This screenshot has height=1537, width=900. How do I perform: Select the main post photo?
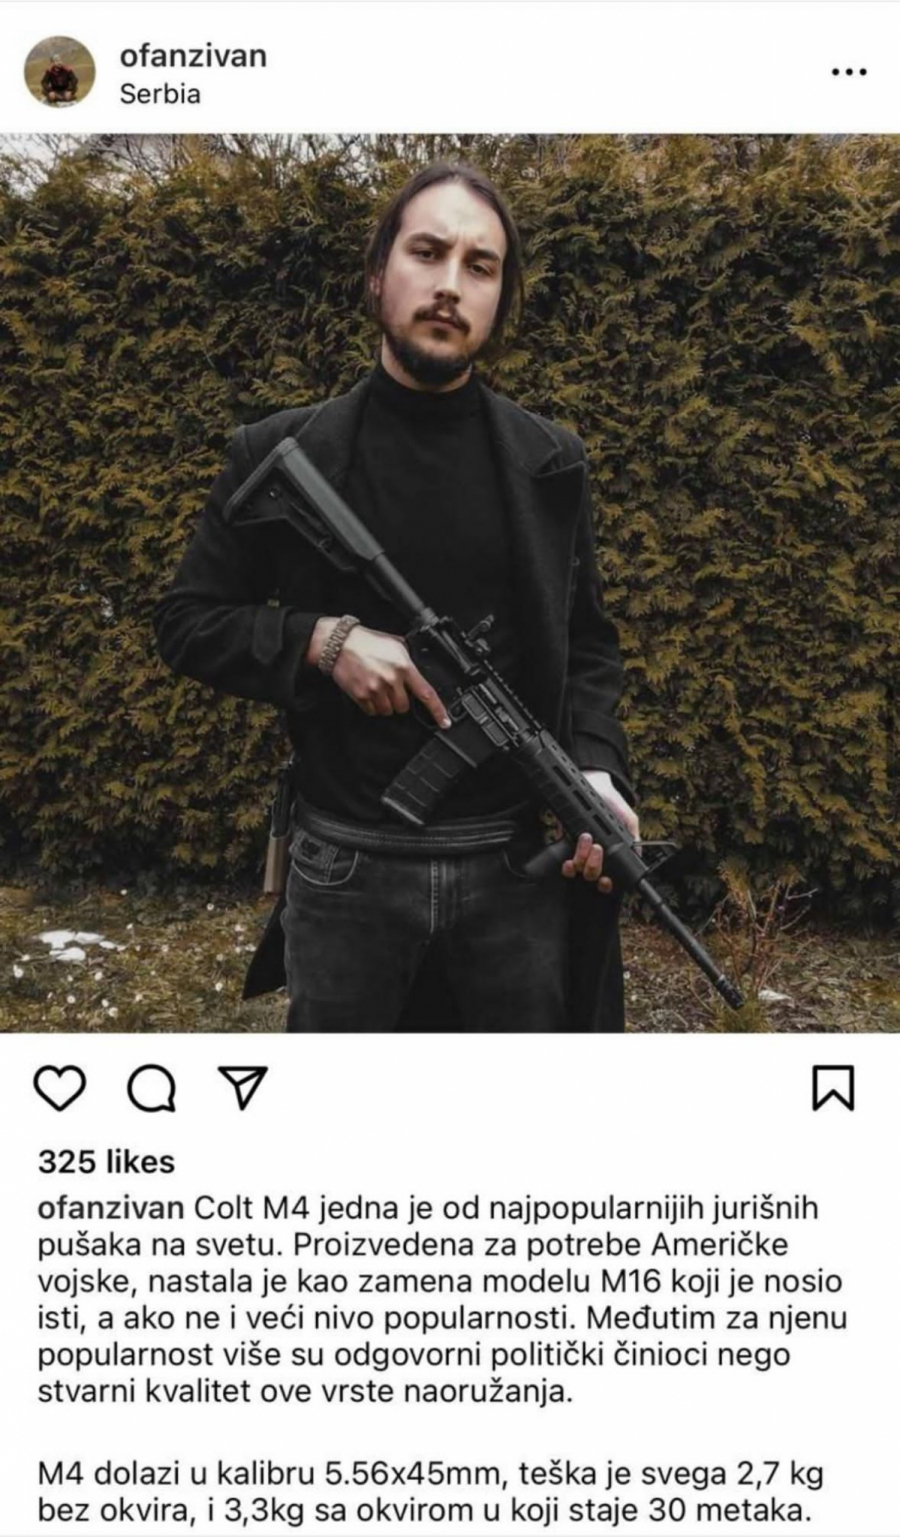(x=450, y=583)
